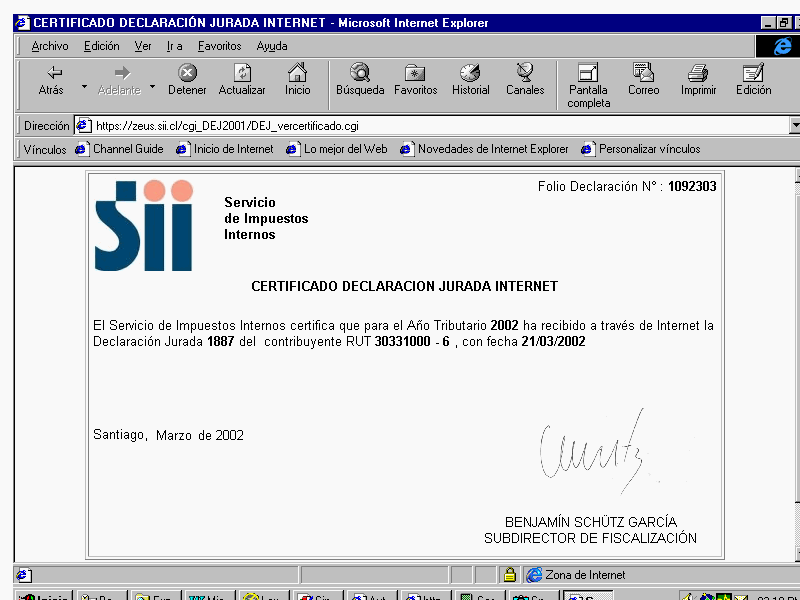Viewport: 800px width, 600px height.
Task: Open the Historial panel
Action: pos(470,80)
